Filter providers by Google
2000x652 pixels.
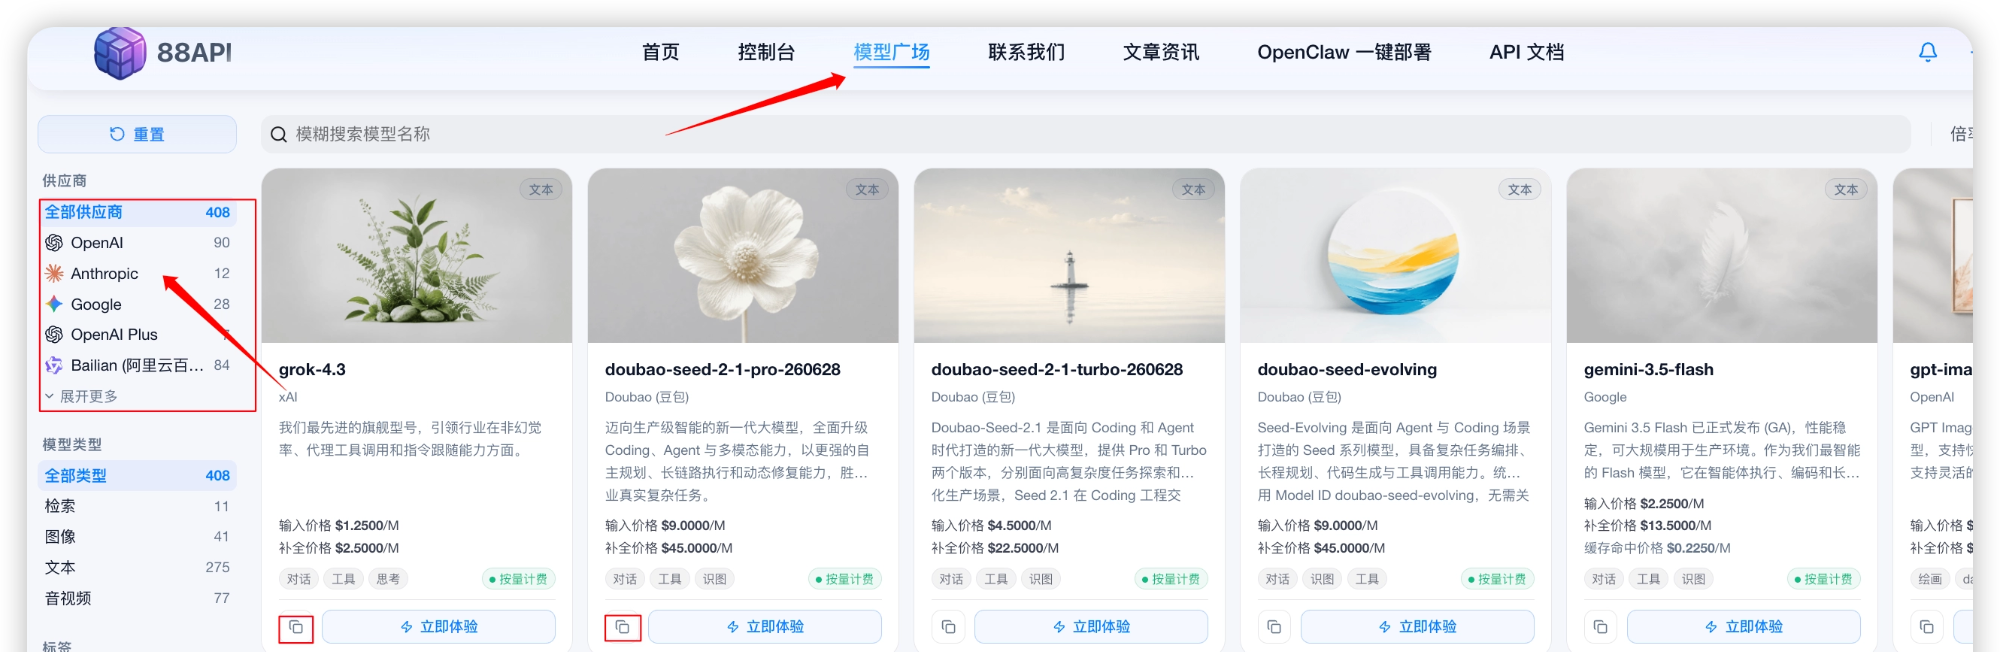[x=137, y=304]
